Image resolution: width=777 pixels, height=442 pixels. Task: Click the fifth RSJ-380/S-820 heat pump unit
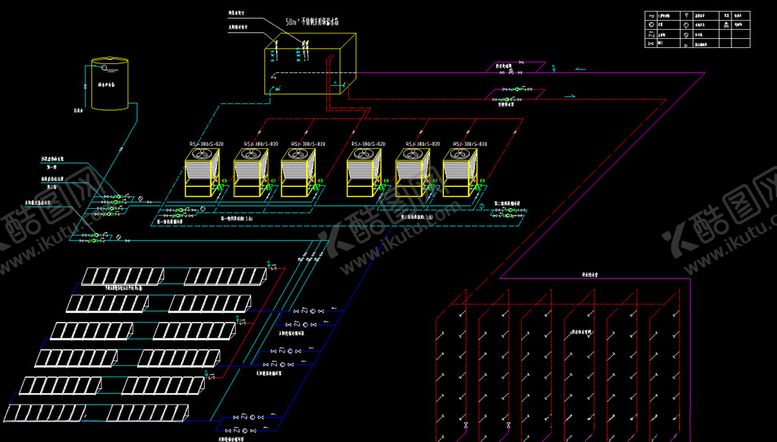click(x=413, y=171)
